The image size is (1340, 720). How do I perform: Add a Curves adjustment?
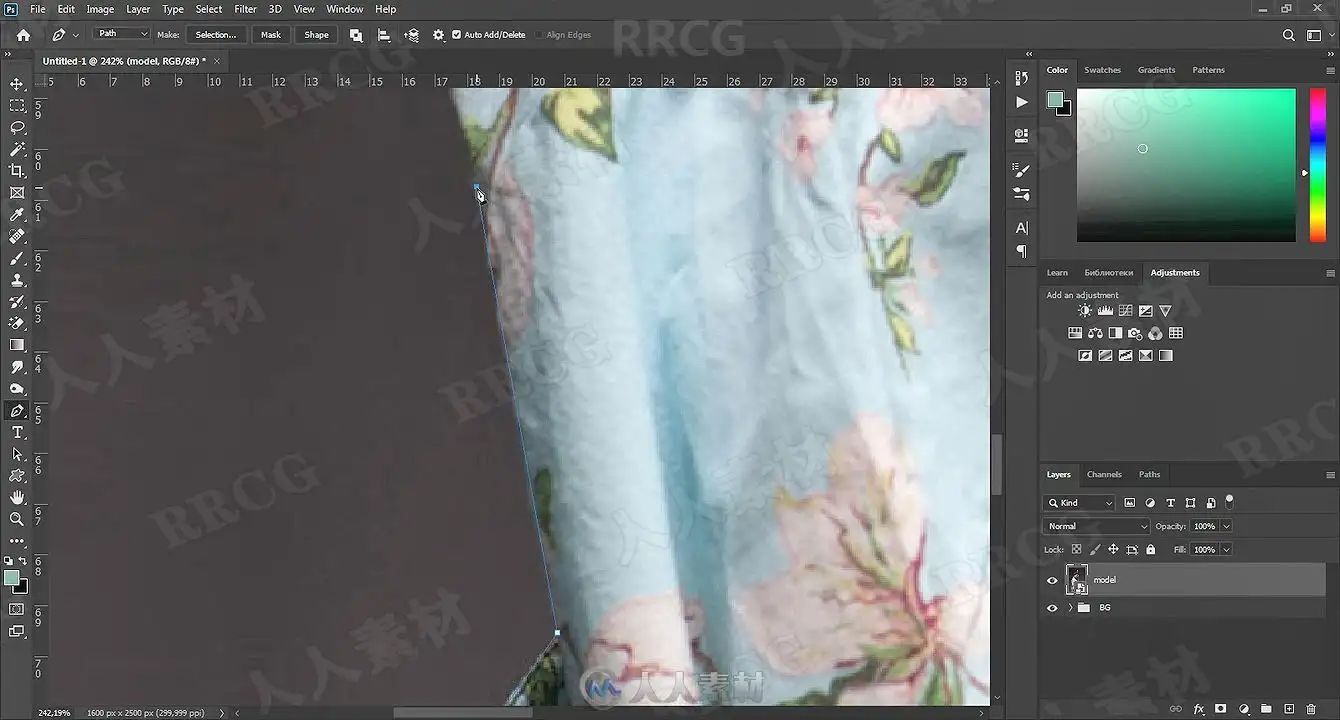[x=1125, y=311]
